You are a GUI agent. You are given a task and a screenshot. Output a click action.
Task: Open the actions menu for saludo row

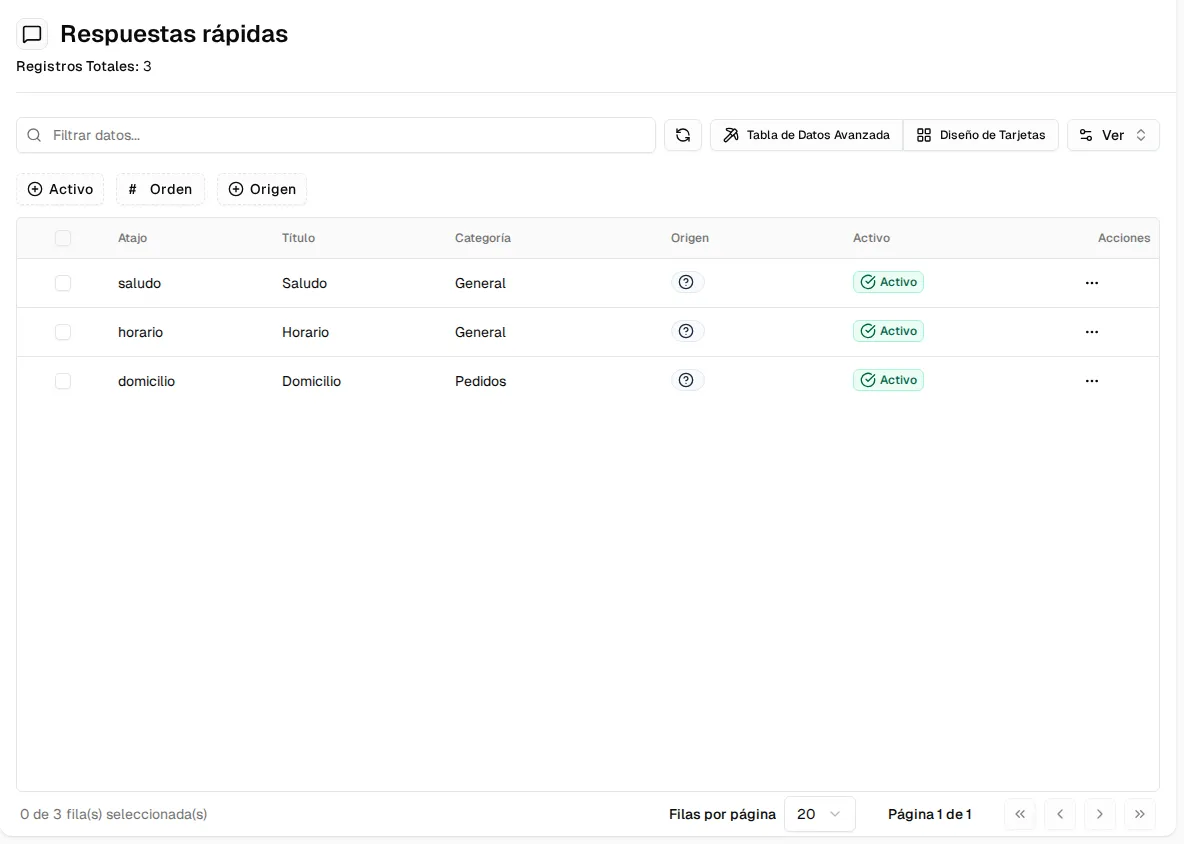1091,283
